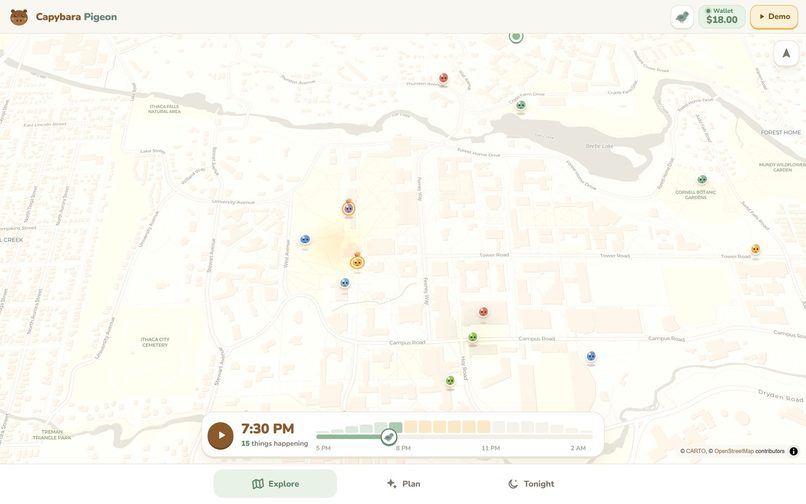Select blue marker south of Campus Road
This screenshot has height=504, width=806.
point(591,356)
